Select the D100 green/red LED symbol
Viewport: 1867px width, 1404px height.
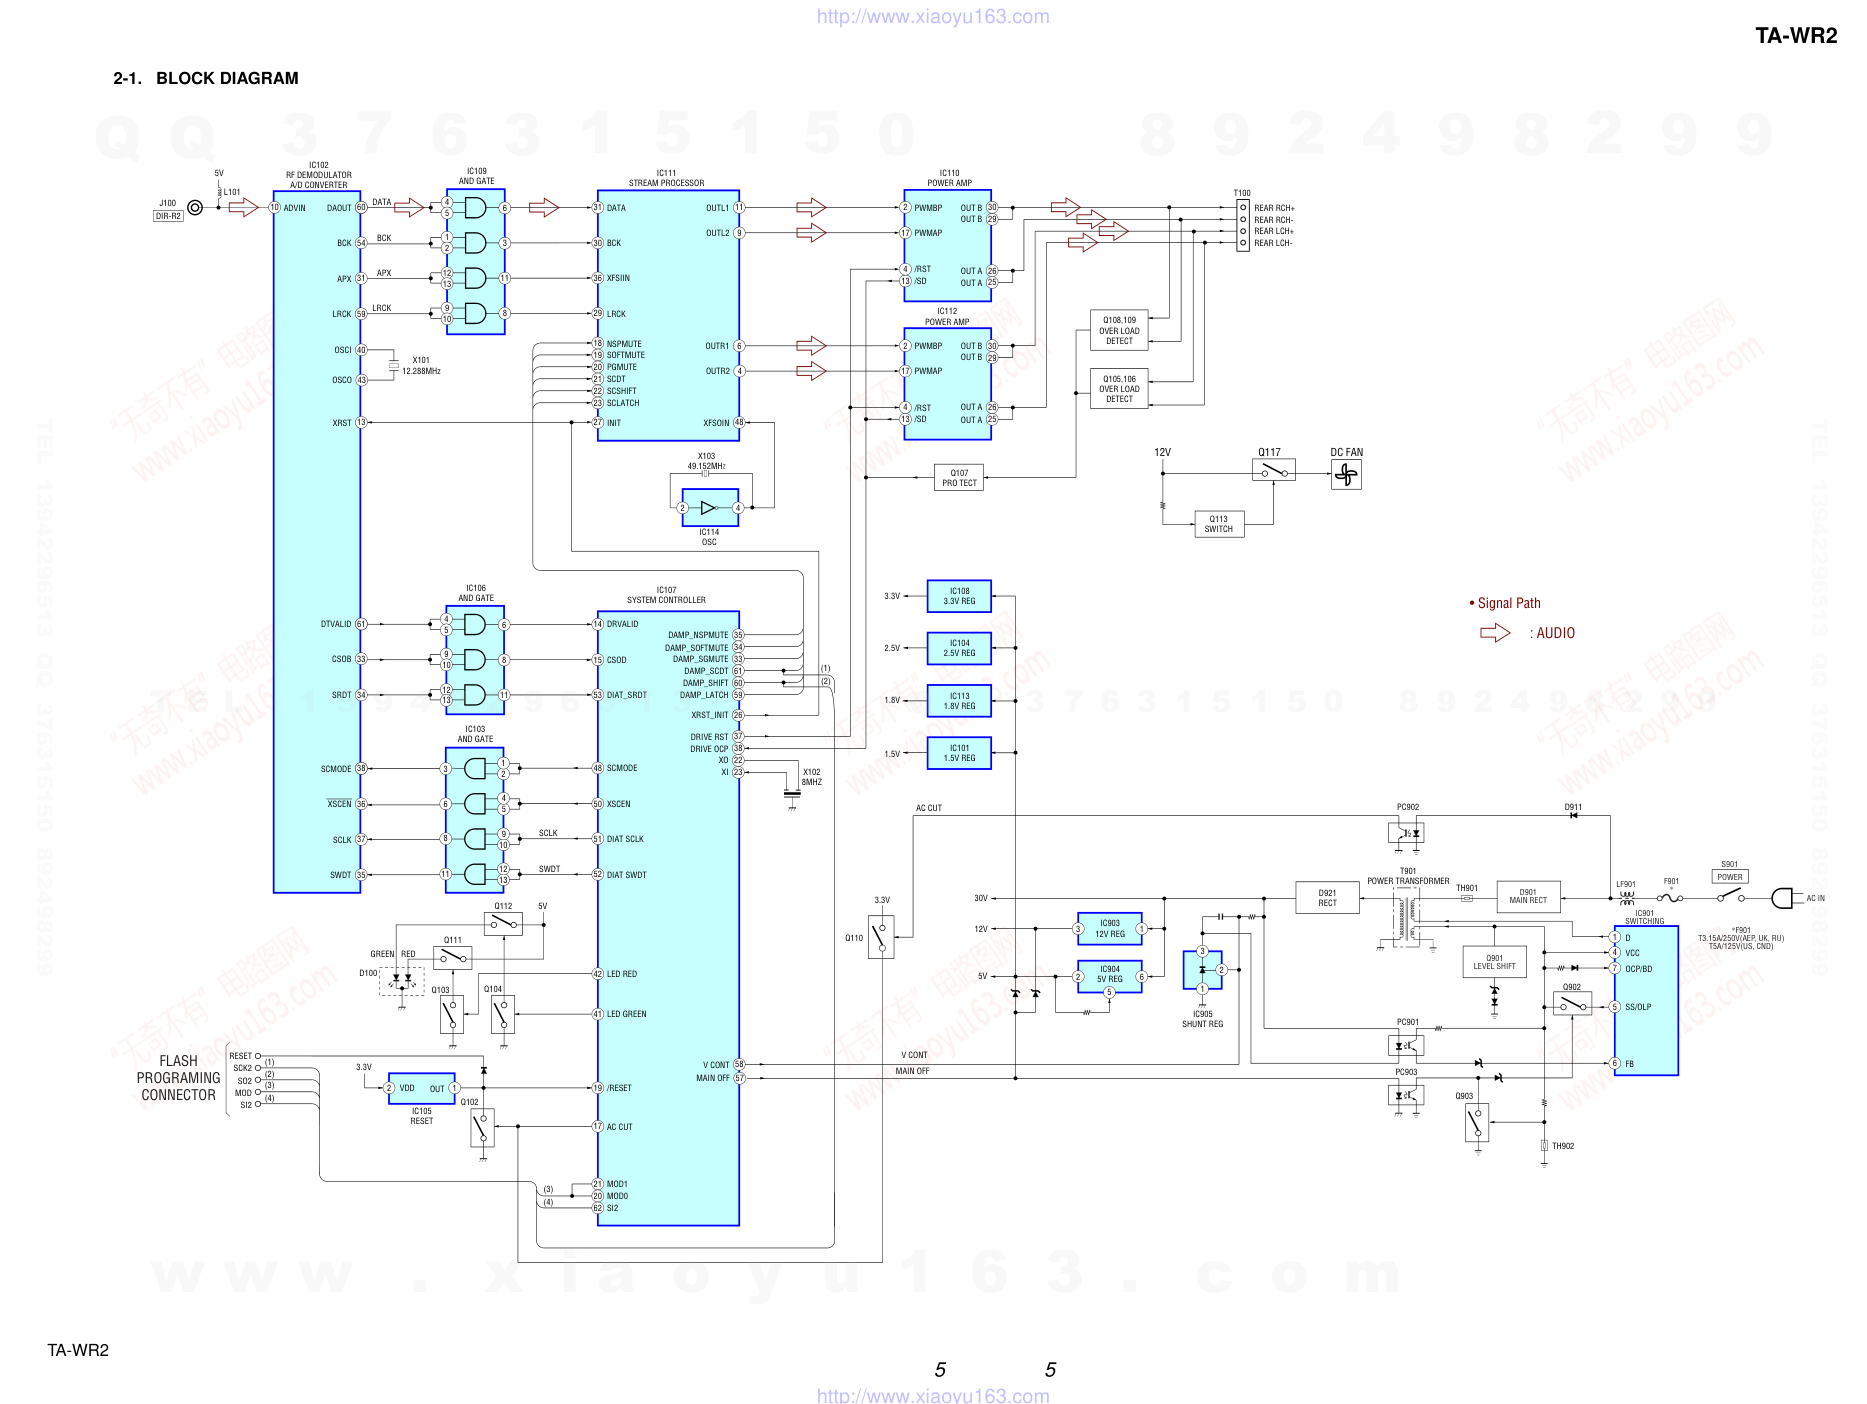click(401, 981)
